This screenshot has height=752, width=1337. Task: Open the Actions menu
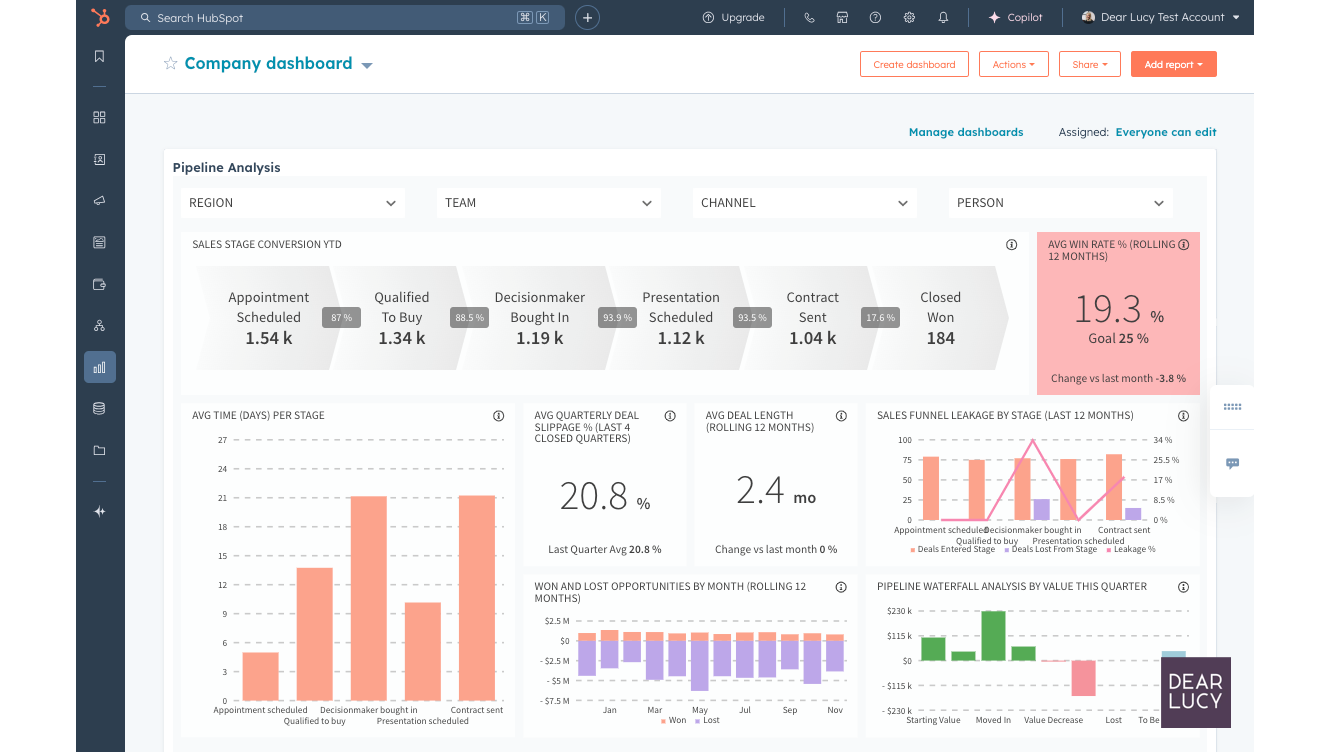[x=1013, y=65]
